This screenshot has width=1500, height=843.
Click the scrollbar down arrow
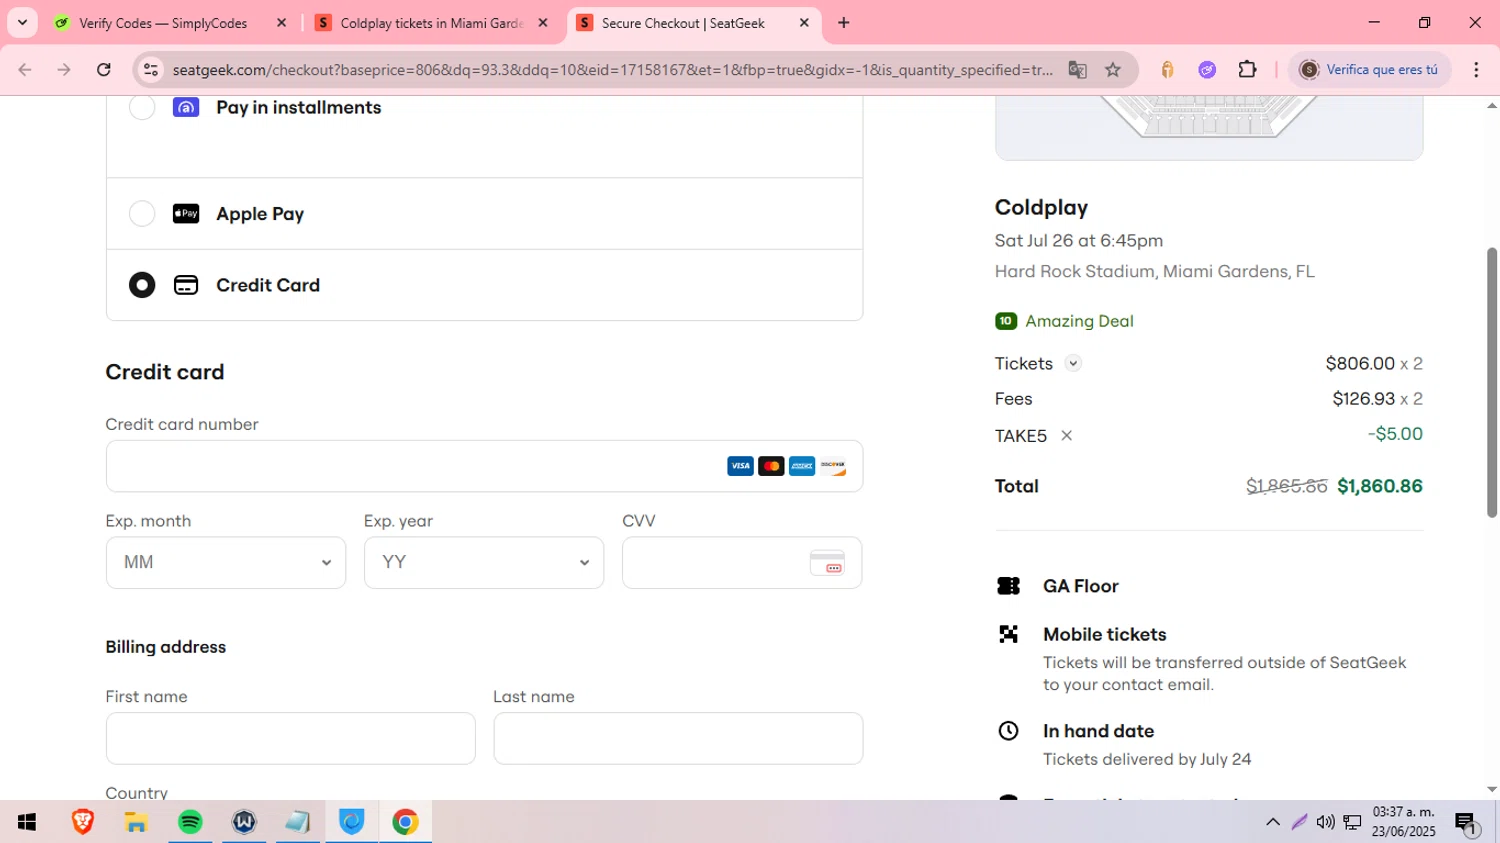[1492, 789]
